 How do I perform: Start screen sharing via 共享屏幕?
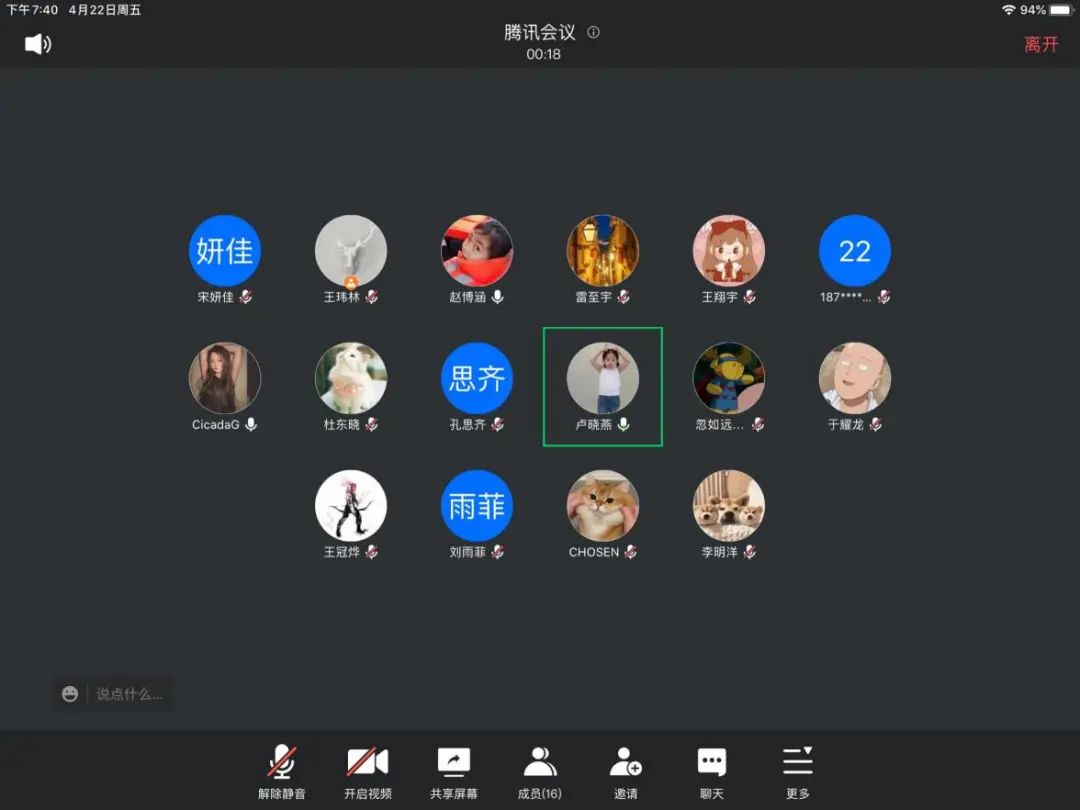[454, 772]
